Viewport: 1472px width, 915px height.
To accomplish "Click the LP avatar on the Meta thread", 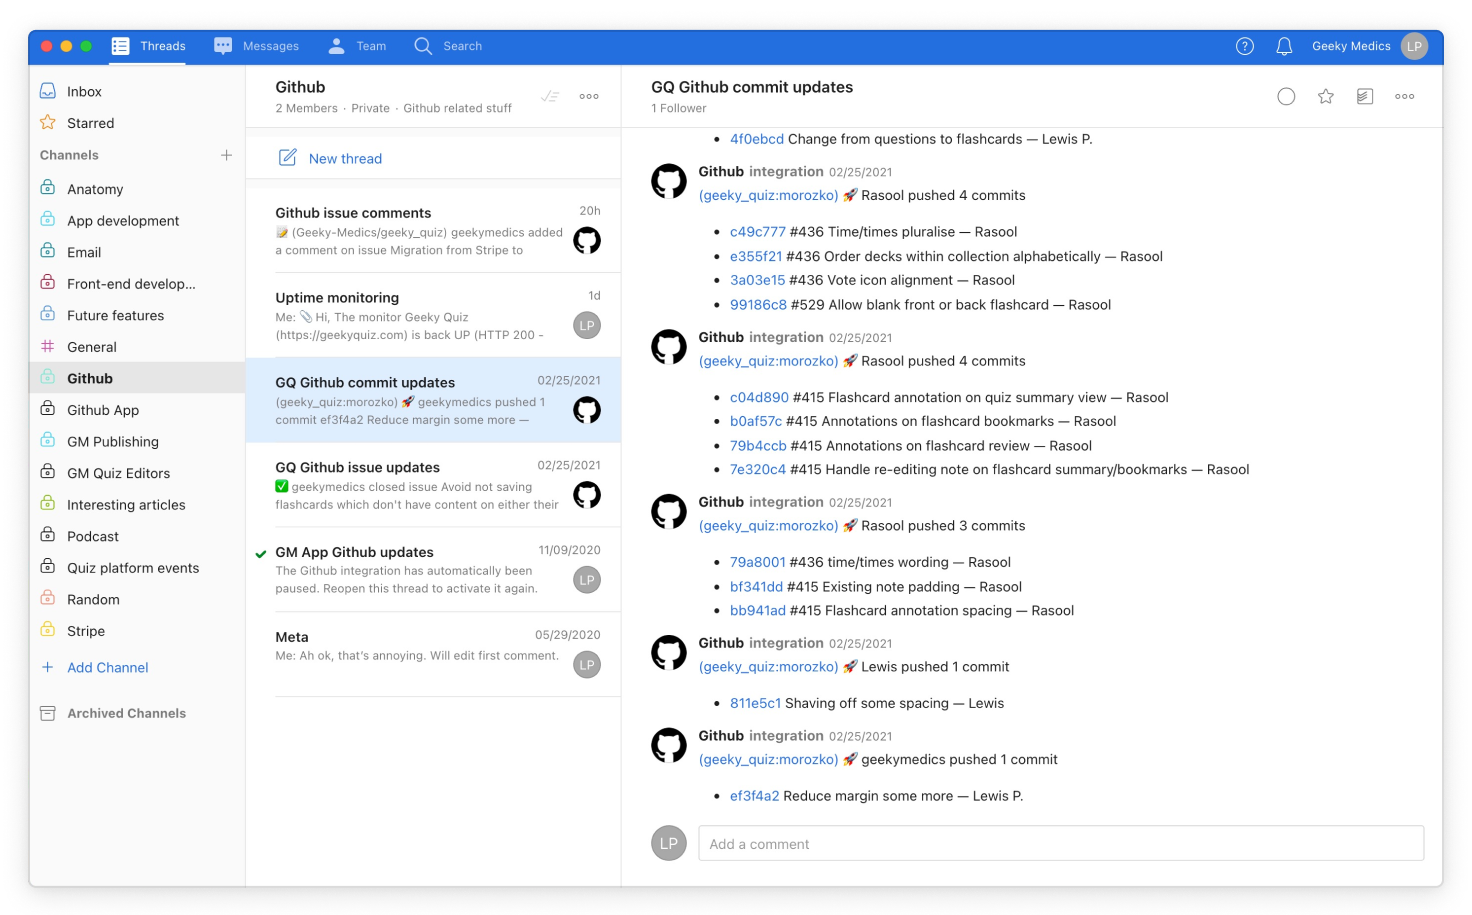I will (x=587, y=664).
